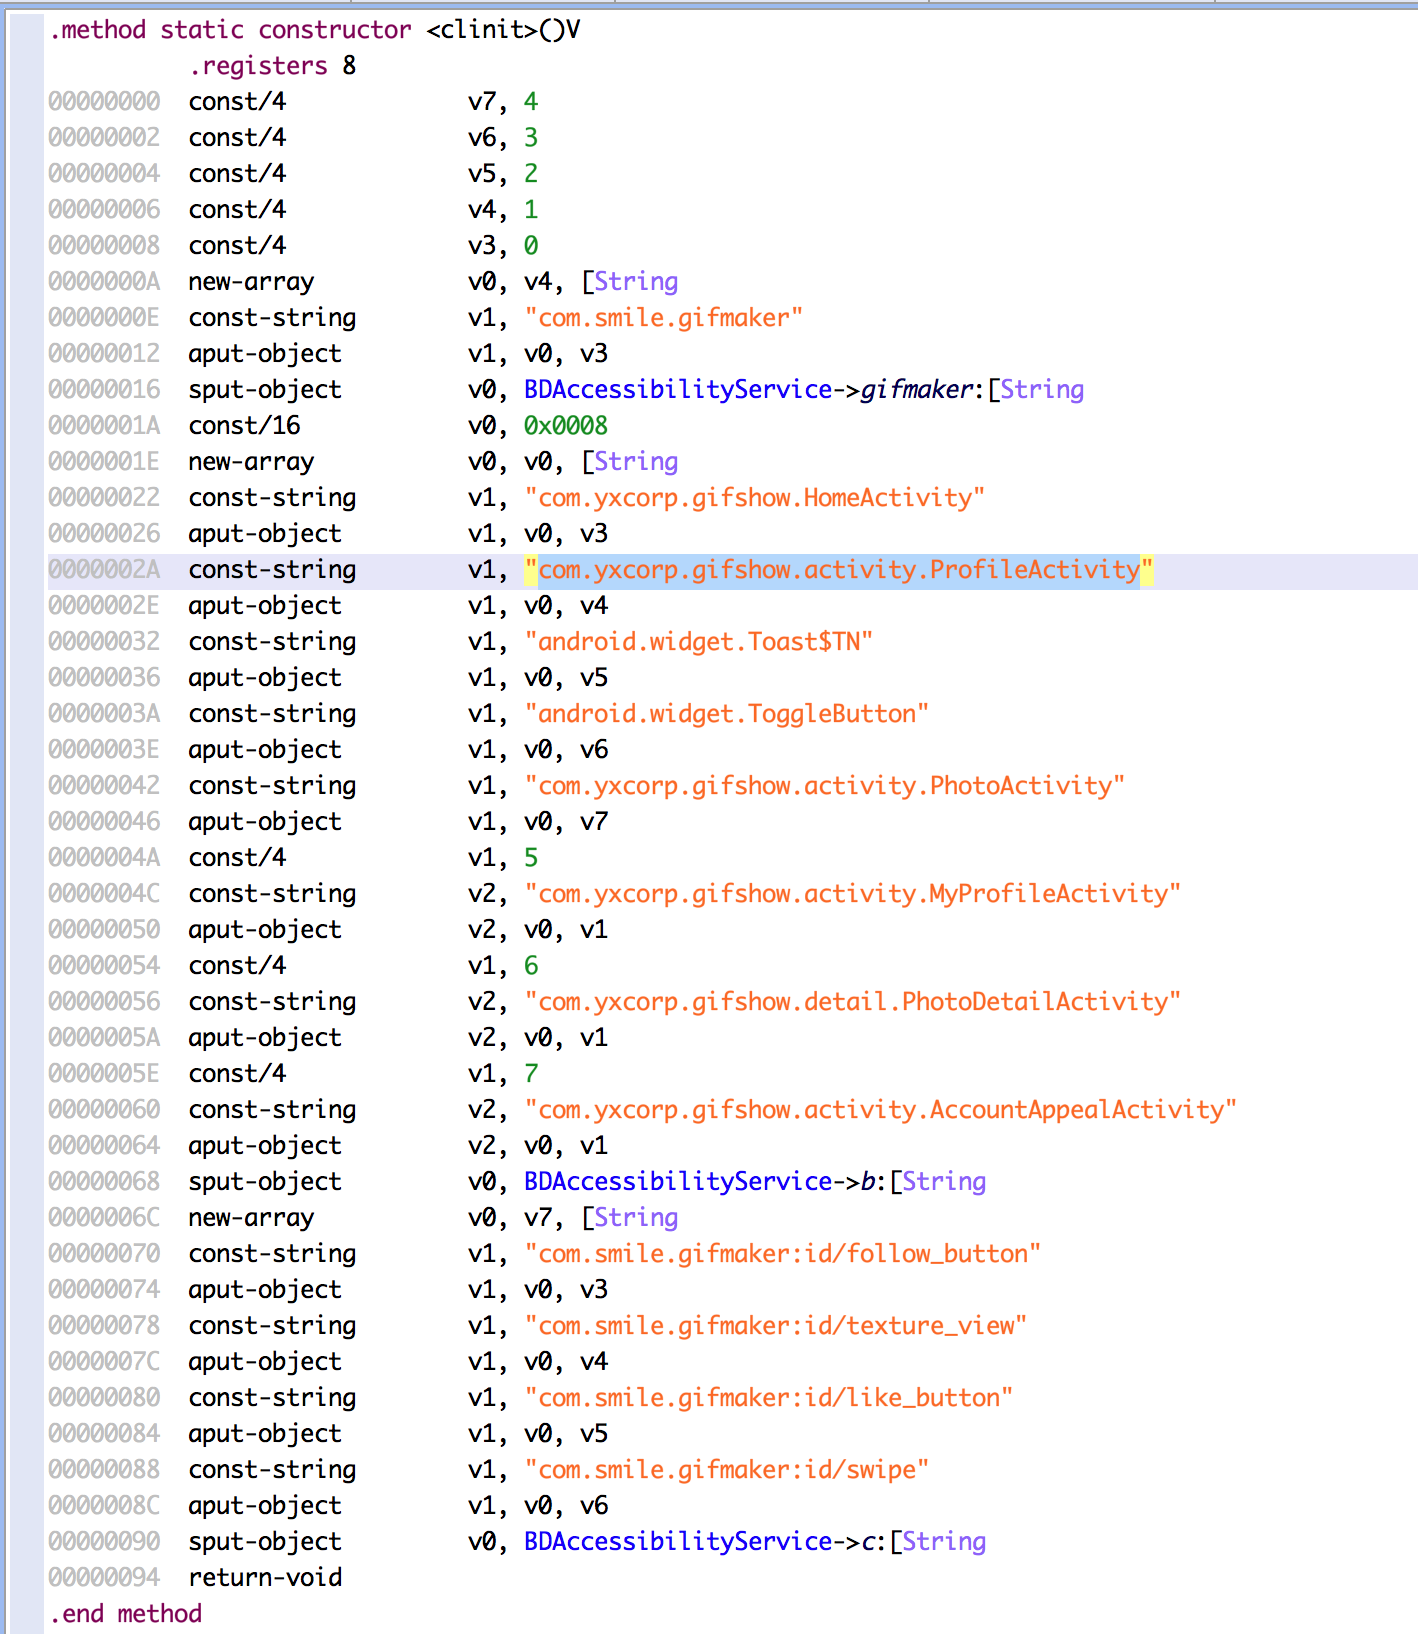Click the MyProfileActivity string literal
The image size is (1418, 1634).
click(852, 894)
